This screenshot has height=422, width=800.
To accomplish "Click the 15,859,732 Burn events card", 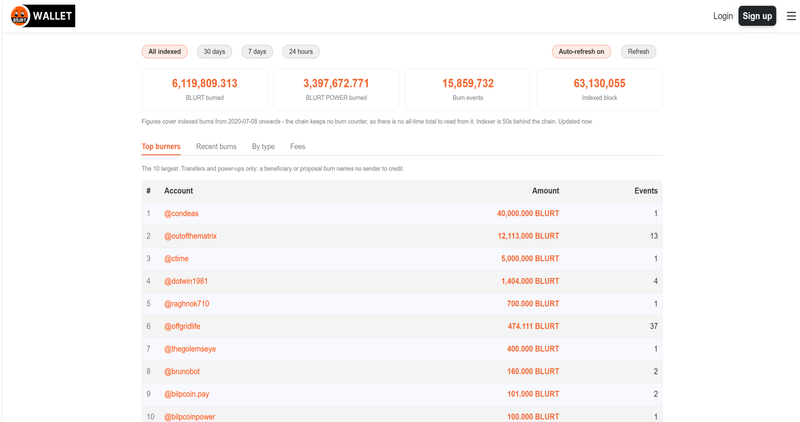I will pyautogui.click(x=468, y=89).
